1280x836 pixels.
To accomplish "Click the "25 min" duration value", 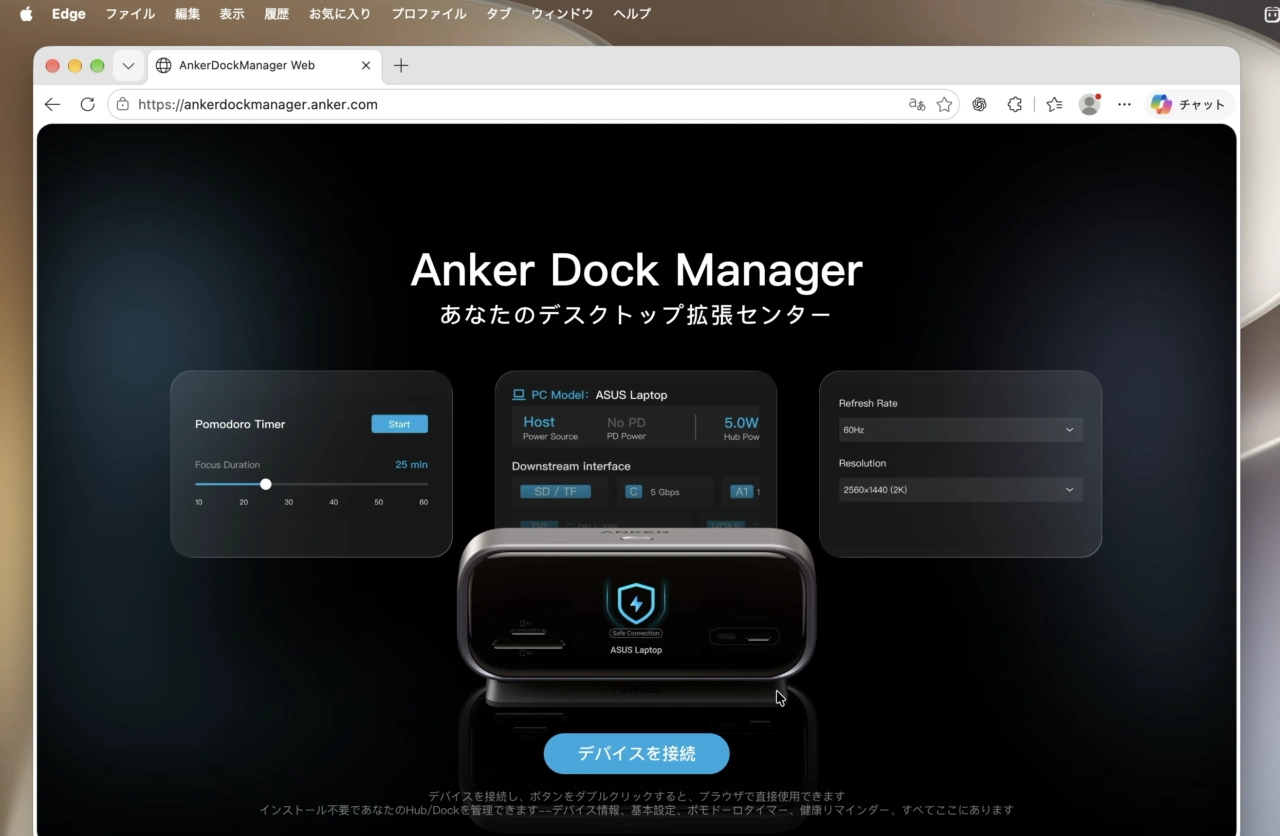I will point(411,465).
